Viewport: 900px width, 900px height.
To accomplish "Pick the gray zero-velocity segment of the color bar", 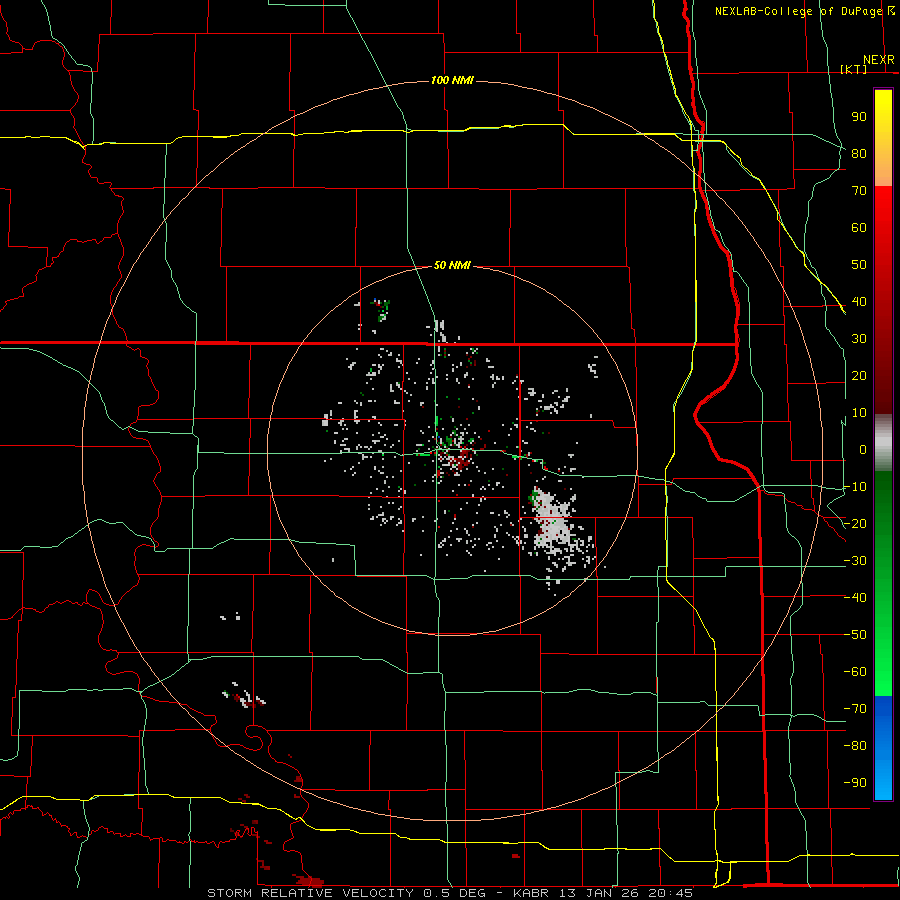I will tap(883, 443).
